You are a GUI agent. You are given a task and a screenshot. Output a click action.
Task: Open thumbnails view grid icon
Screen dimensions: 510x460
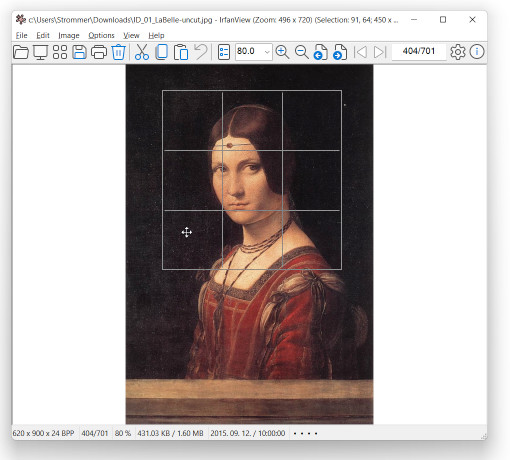(x=60, y=52)
